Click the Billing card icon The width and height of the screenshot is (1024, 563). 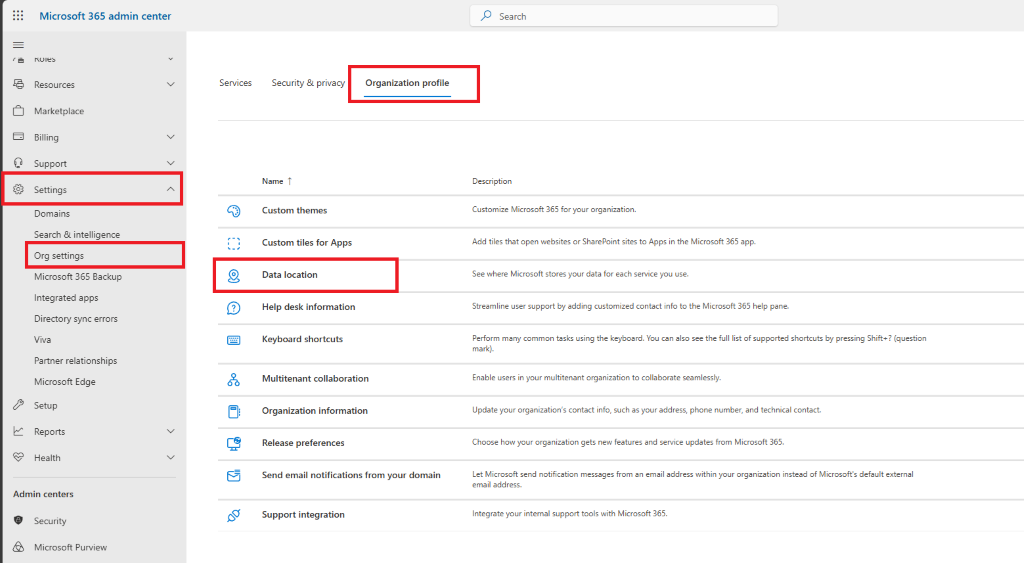click(18, 137)
